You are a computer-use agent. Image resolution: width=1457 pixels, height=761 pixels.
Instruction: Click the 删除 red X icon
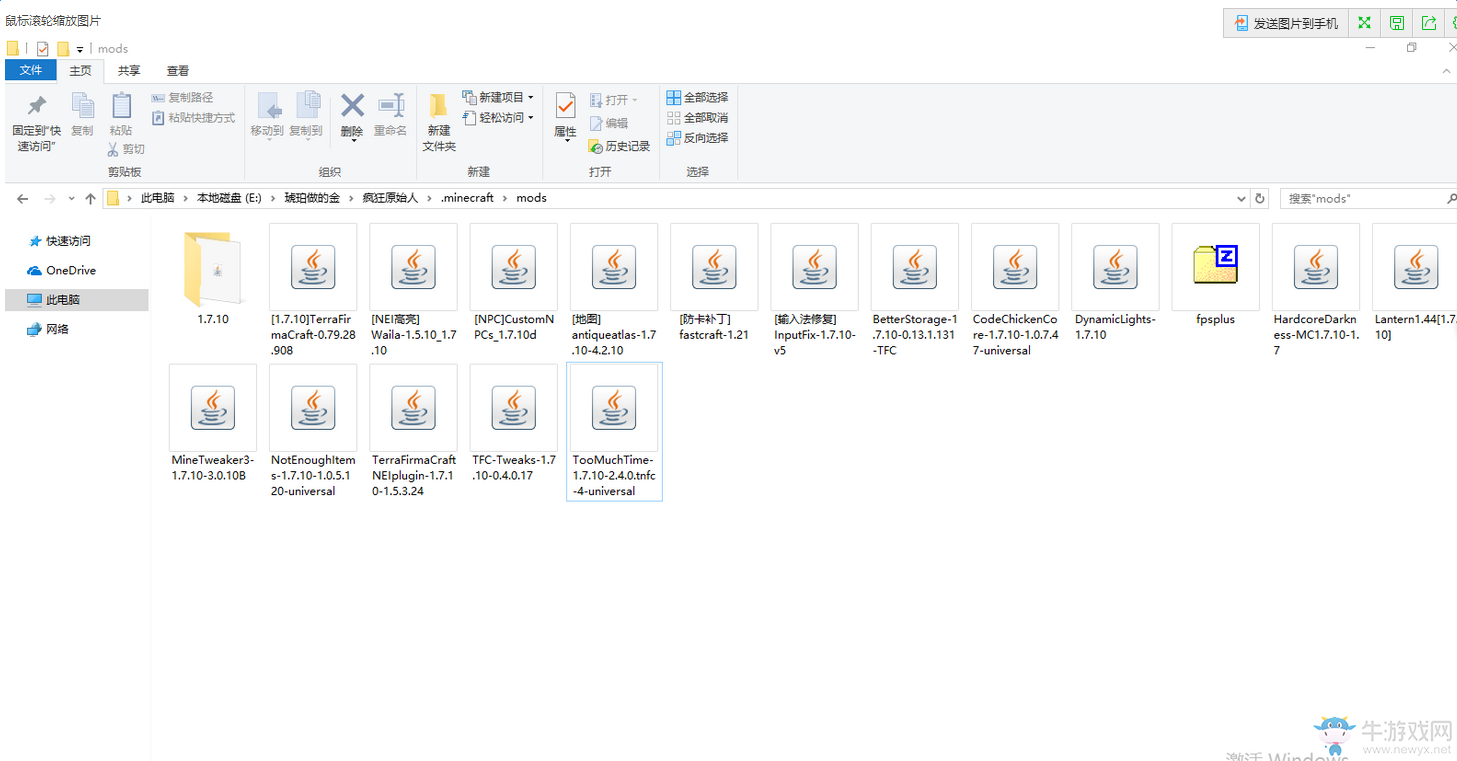pyautogui.click(x=352, y=105)
